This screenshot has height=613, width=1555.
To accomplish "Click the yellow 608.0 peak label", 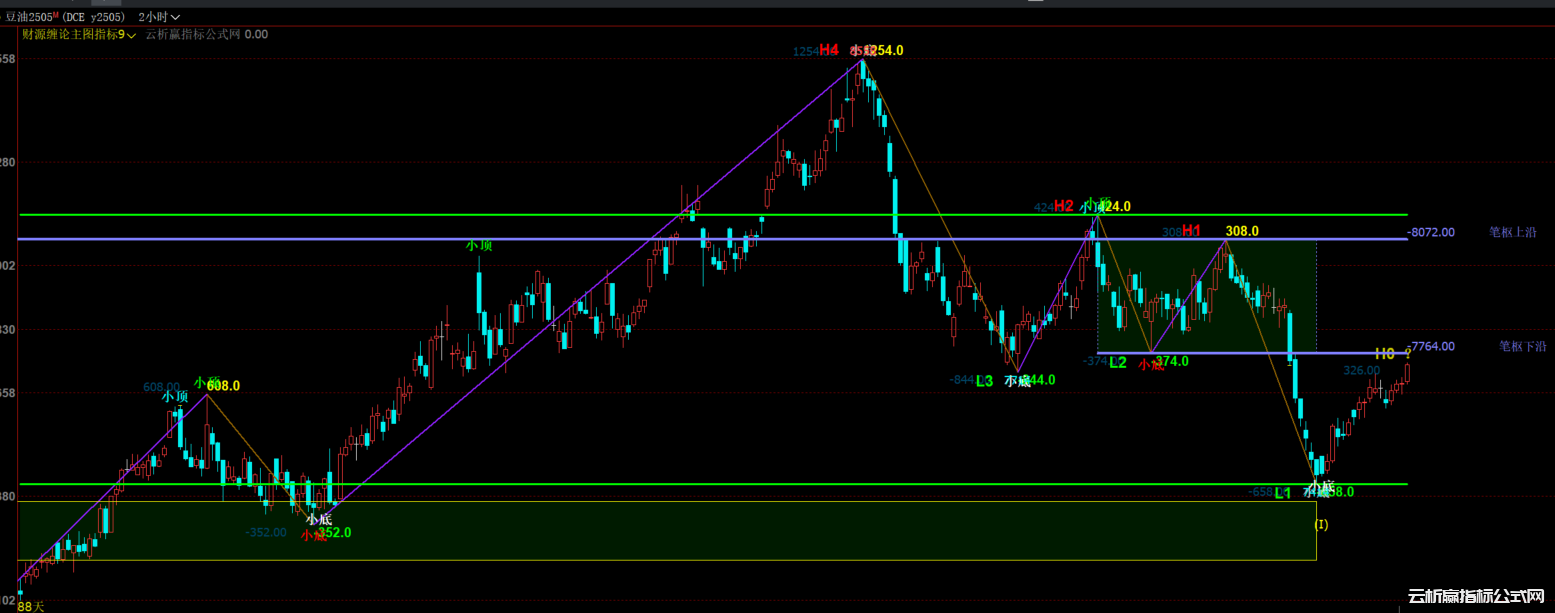I will 223,385.
